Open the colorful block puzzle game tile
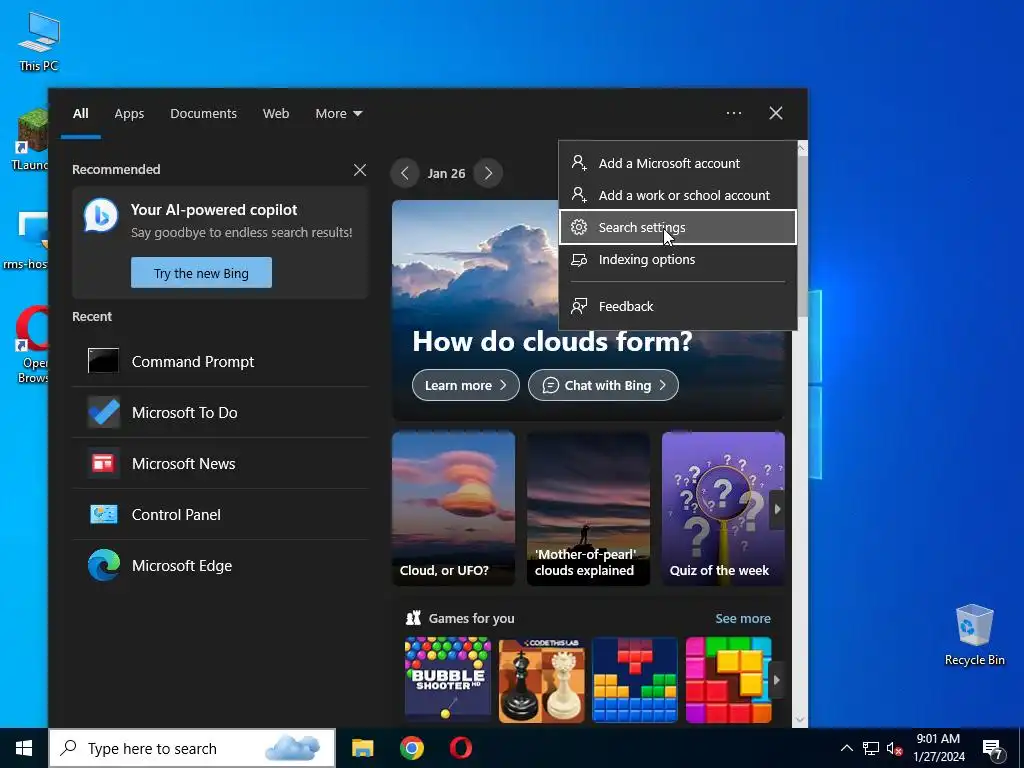 click(728, 680)
